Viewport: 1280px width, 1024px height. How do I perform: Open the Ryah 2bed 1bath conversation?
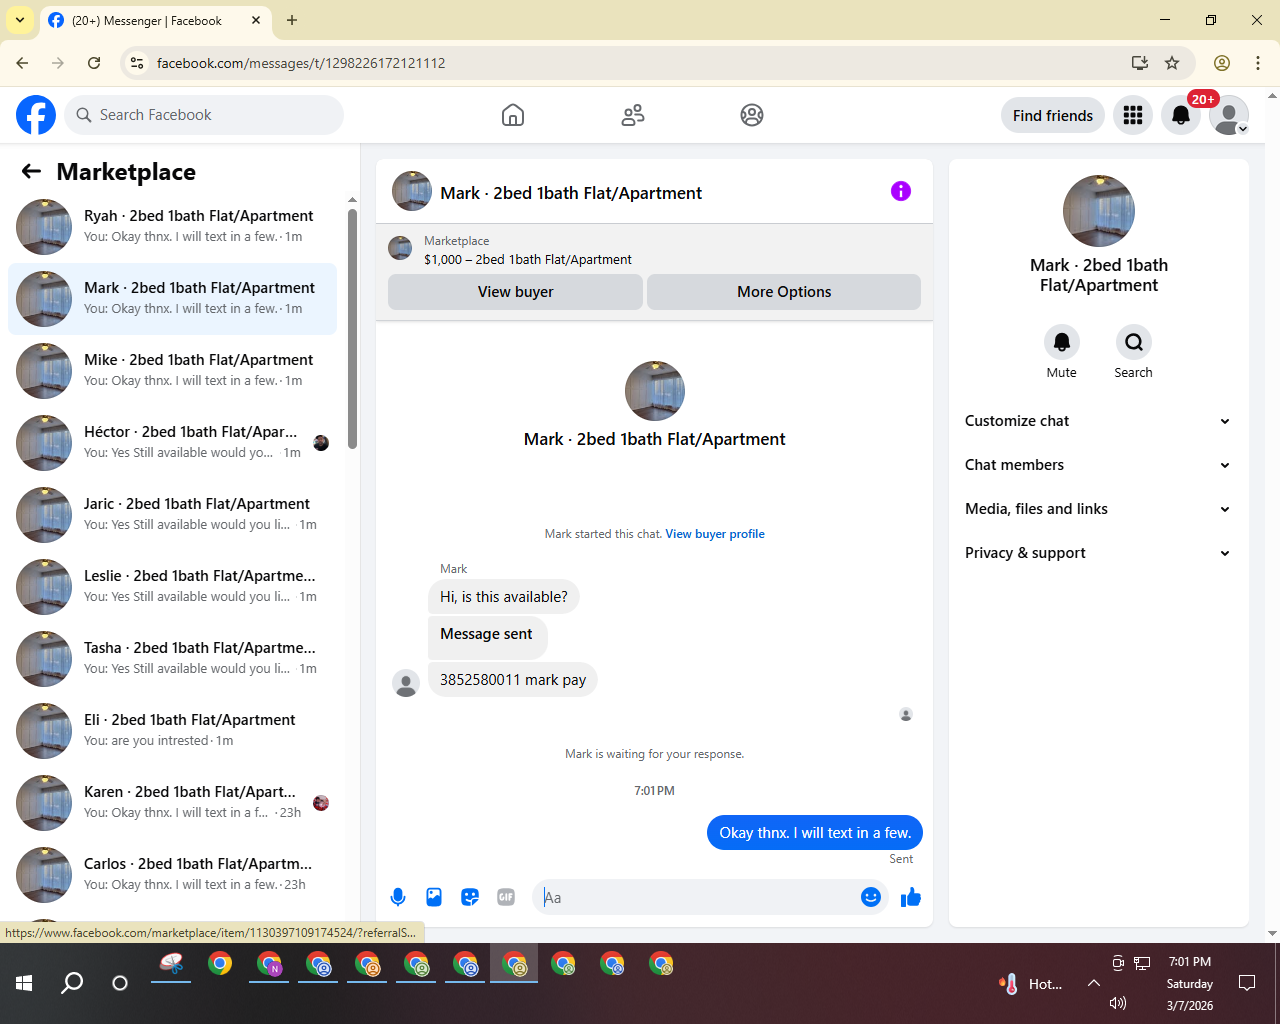(x=172, y=227)
